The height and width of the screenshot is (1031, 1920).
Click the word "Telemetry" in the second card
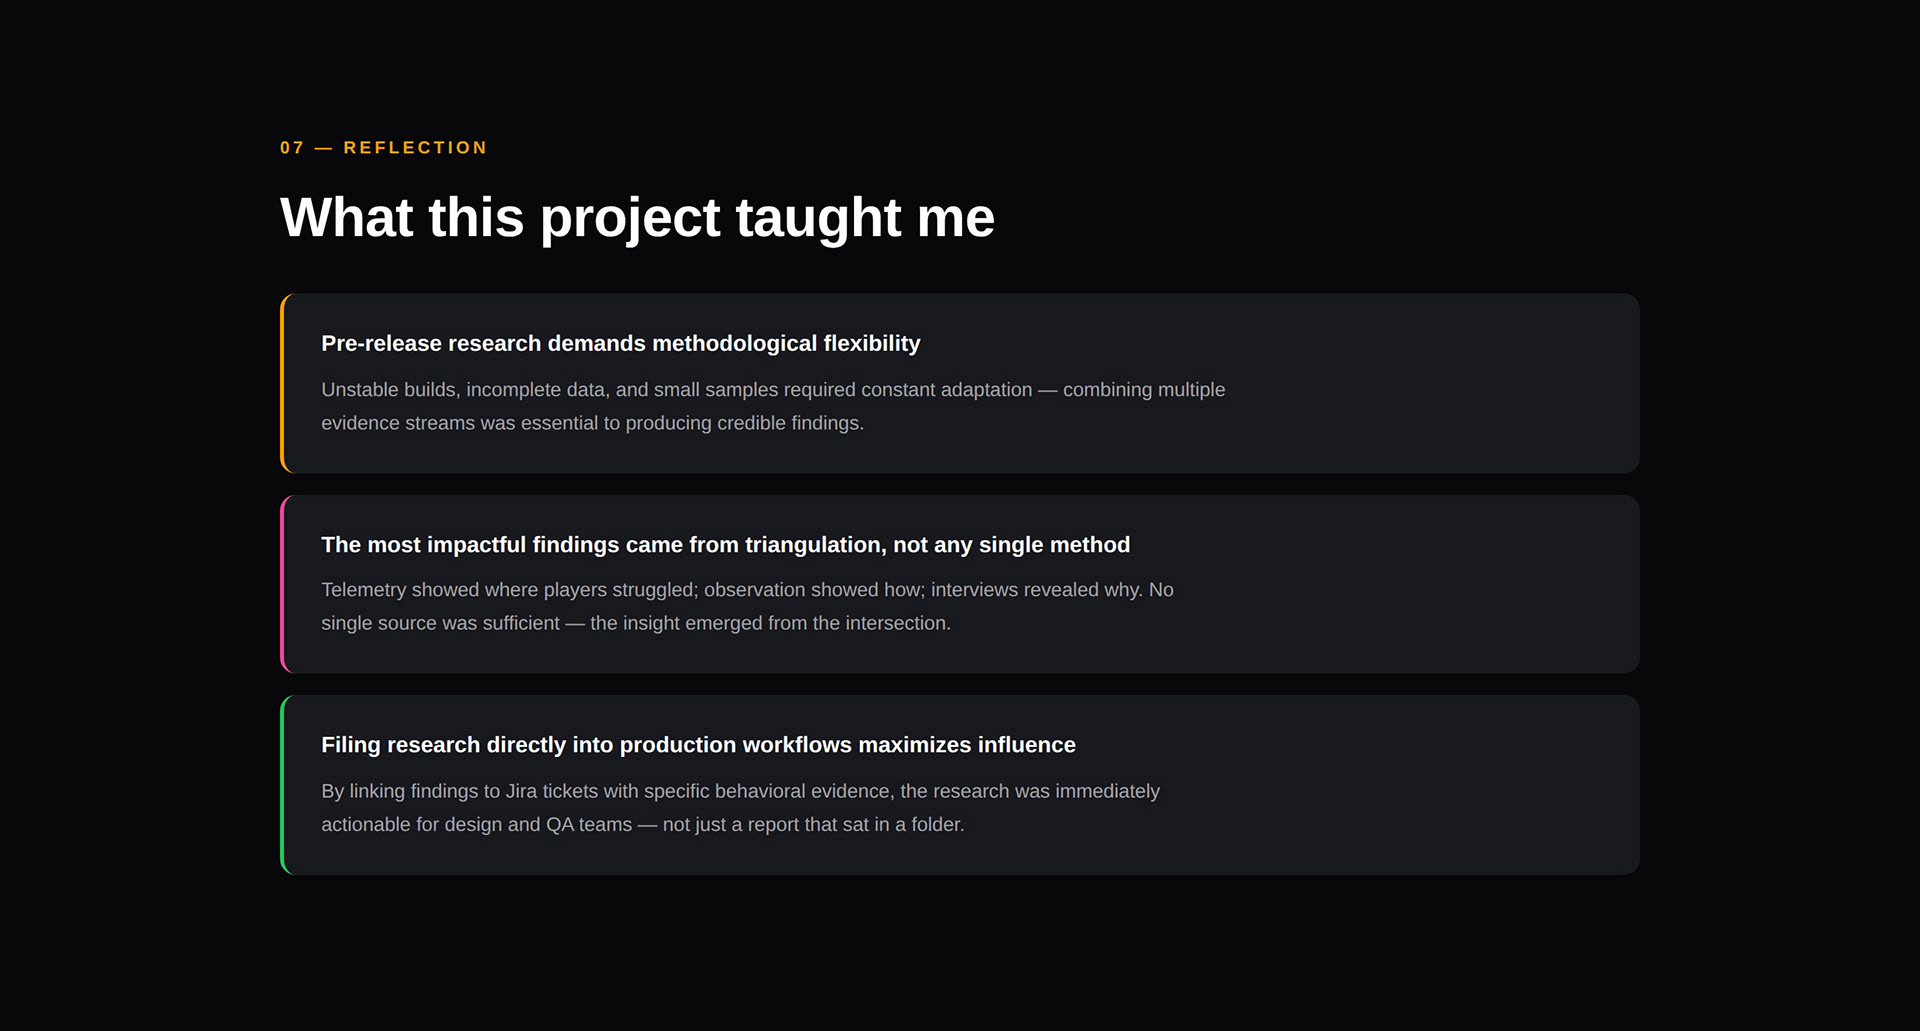click(x=364, y=590)
